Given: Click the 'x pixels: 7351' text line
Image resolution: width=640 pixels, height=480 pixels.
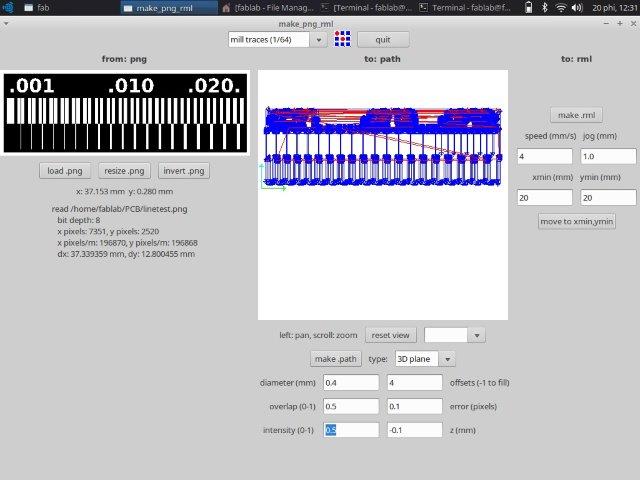Looking at the screenshot, I should [108, 231].
